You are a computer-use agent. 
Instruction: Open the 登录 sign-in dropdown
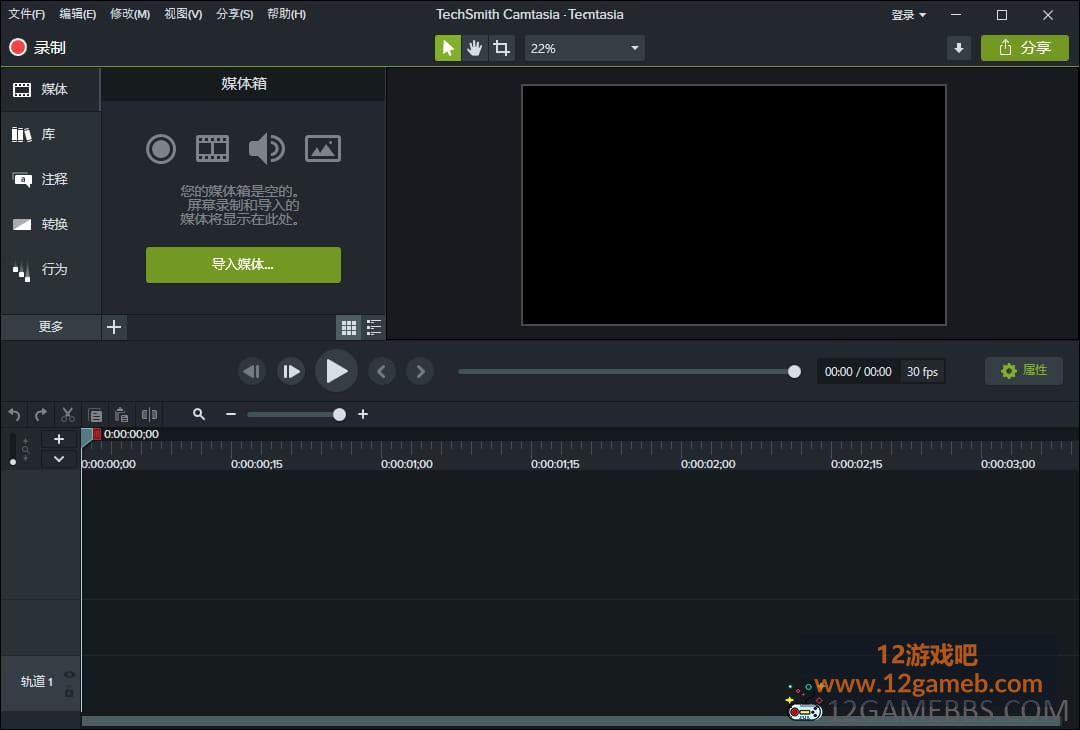(x=908, y=14)
